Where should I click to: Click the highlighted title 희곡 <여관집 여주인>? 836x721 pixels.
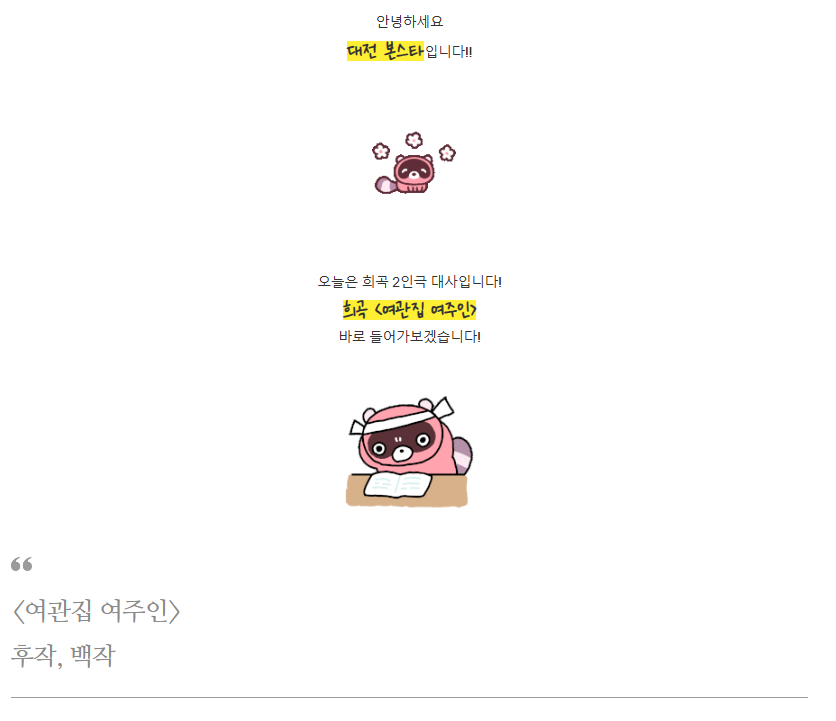[x=409, y=309]
